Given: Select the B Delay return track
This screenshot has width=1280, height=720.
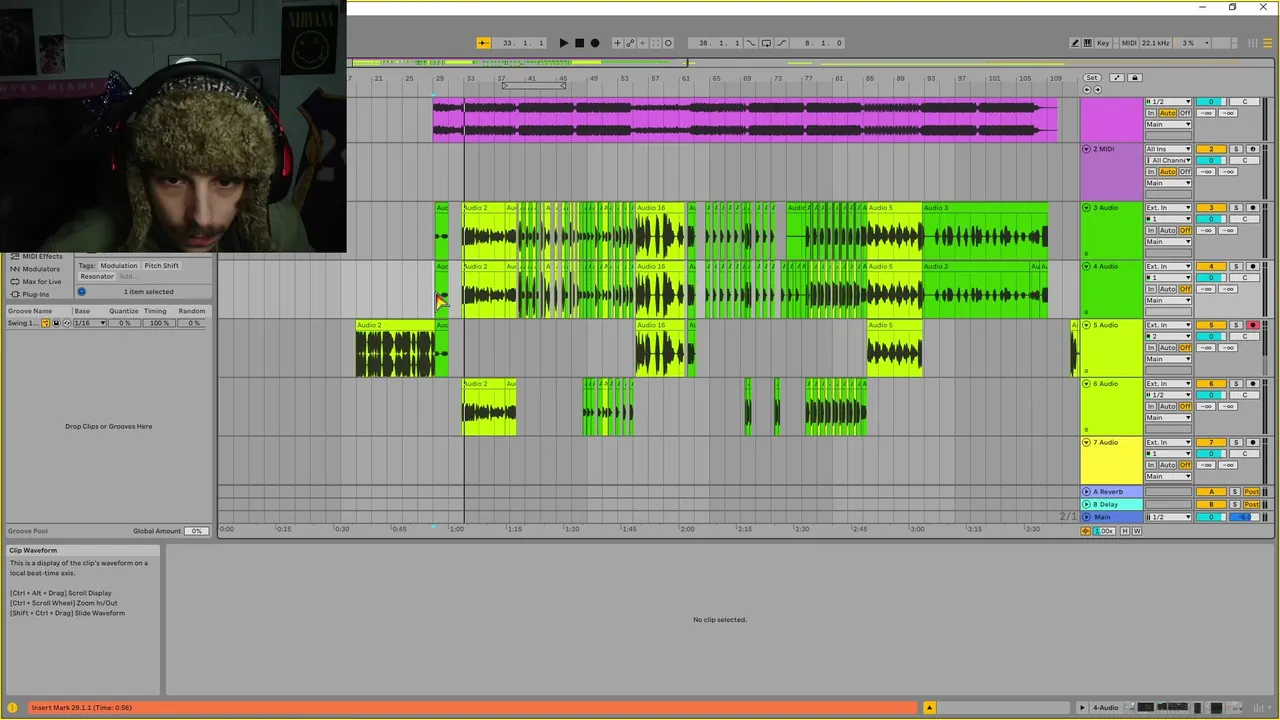Looking at the screenshot, I should pos(1111,504).
